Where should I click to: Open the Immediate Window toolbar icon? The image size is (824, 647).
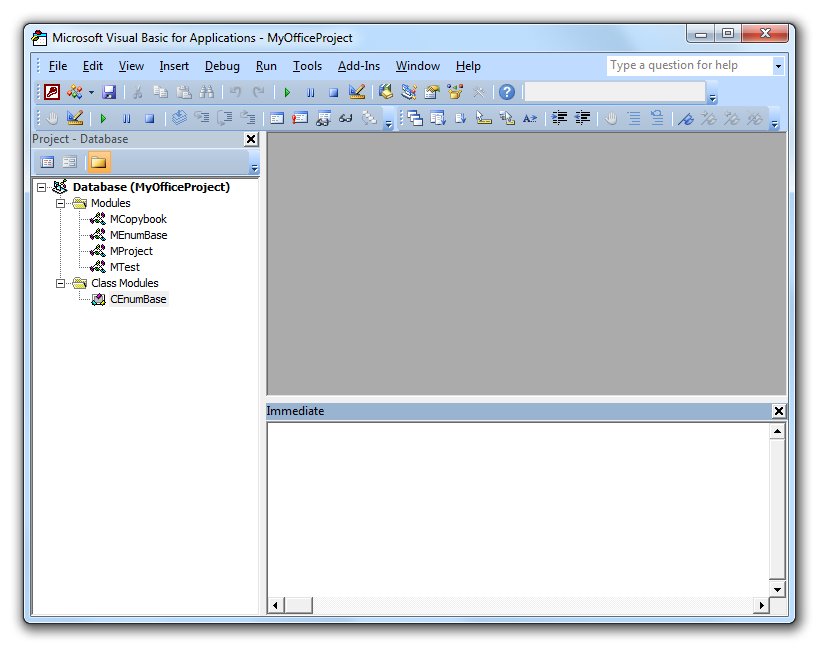[300, 118]
